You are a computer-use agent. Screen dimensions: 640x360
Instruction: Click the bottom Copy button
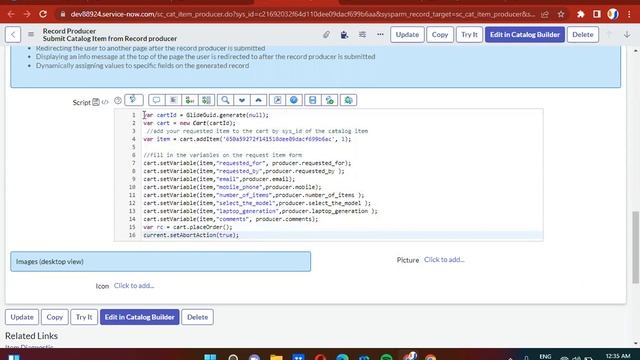pyautogui.click(x=55, y=317)
